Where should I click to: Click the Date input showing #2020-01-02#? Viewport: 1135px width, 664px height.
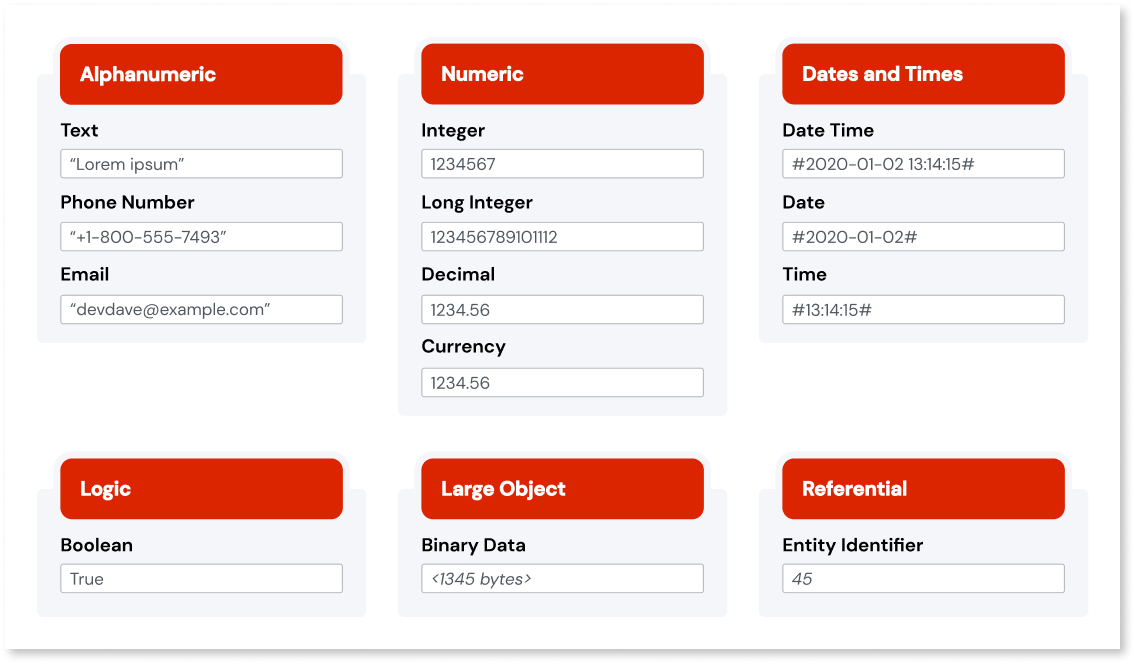(922, 236)
